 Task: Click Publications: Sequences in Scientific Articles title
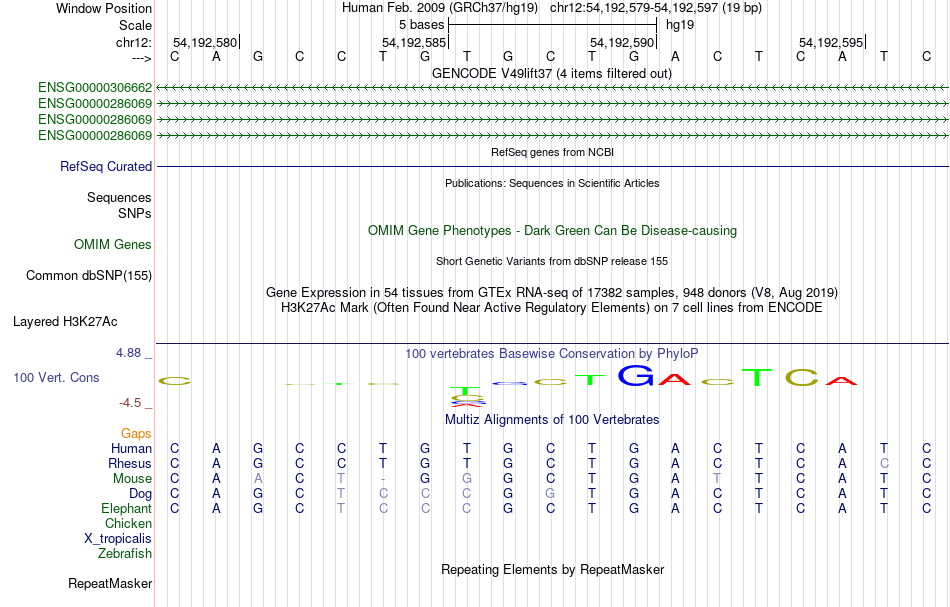553,184
